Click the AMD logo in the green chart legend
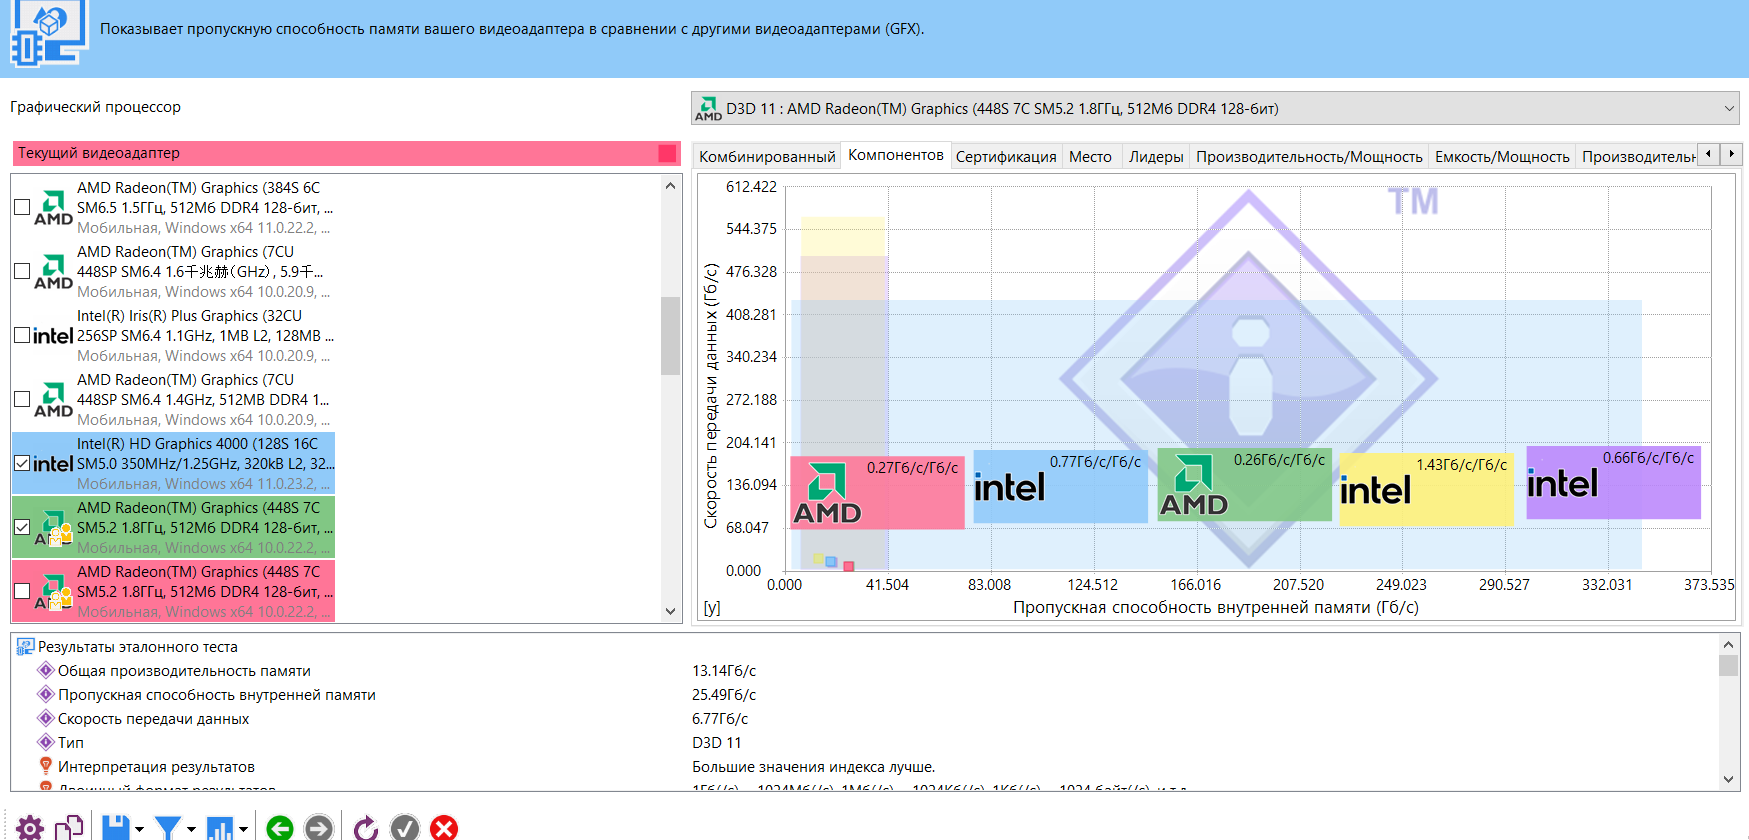This screenshot has height=840, width=1749. point(1194,487)
